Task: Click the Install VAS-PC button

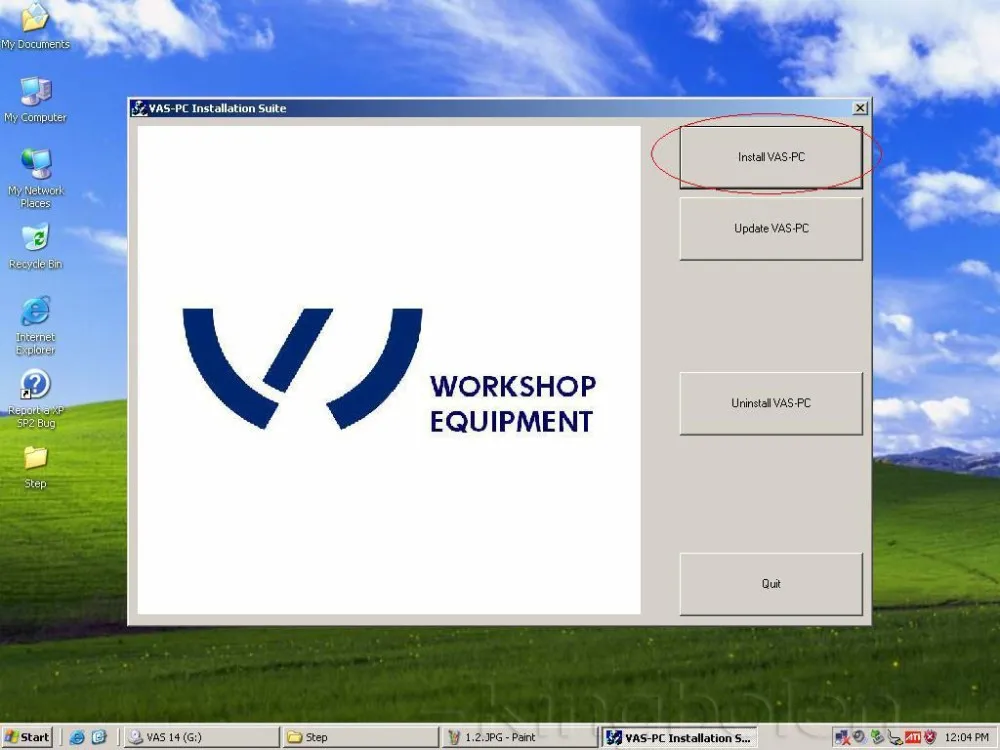Action: (x=771, y=157)
